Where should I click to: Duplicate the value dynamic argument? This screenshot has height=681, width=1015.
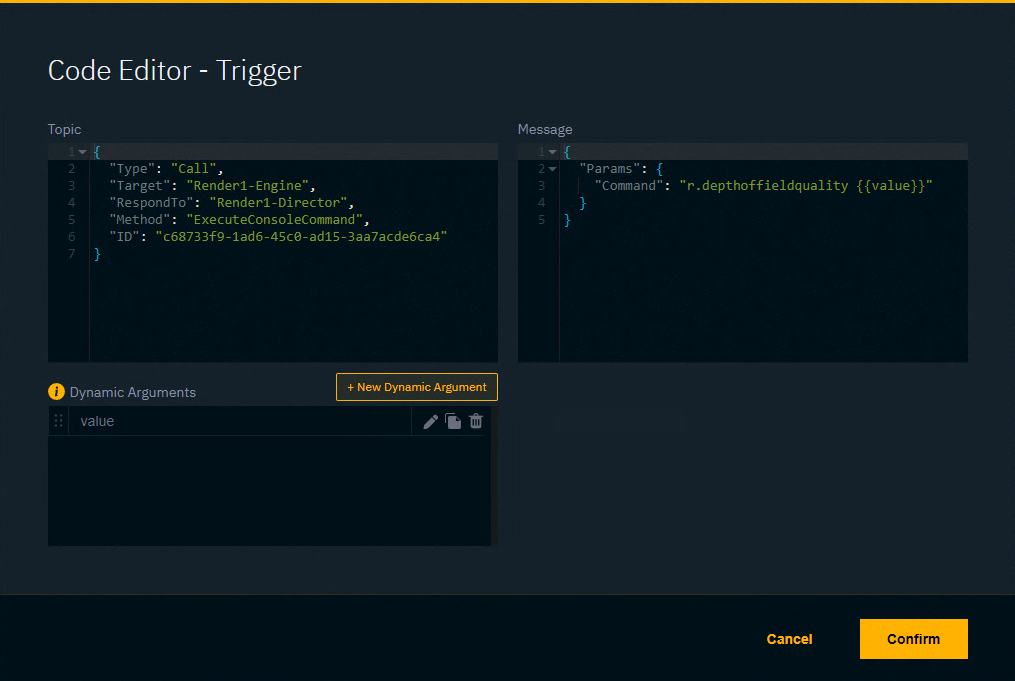[453, 421]
